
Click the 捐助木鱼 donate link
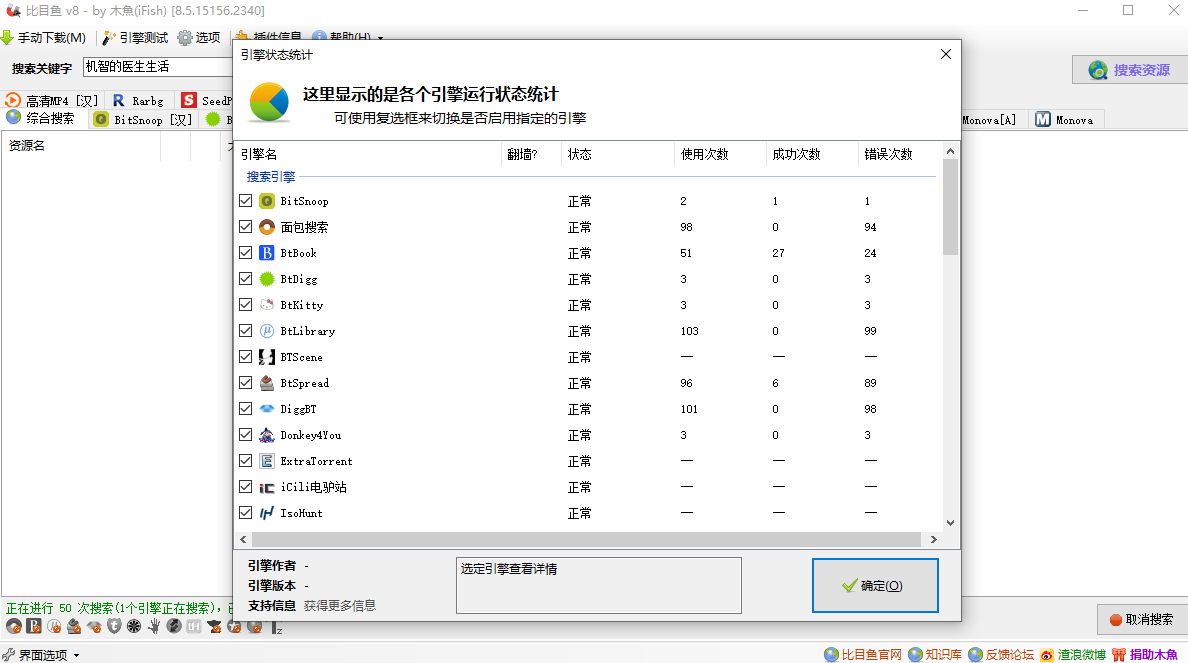(1145, 655)
